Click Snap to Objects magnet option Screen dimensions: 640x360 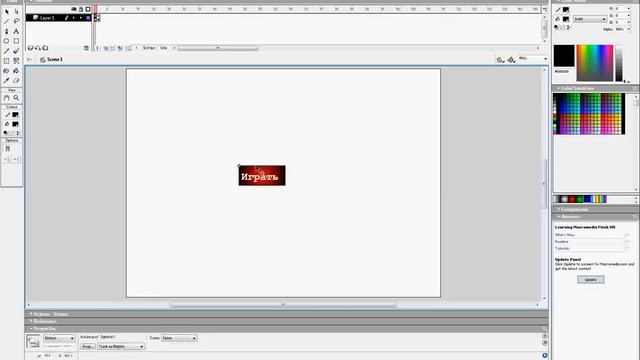[x=7, y=149]
